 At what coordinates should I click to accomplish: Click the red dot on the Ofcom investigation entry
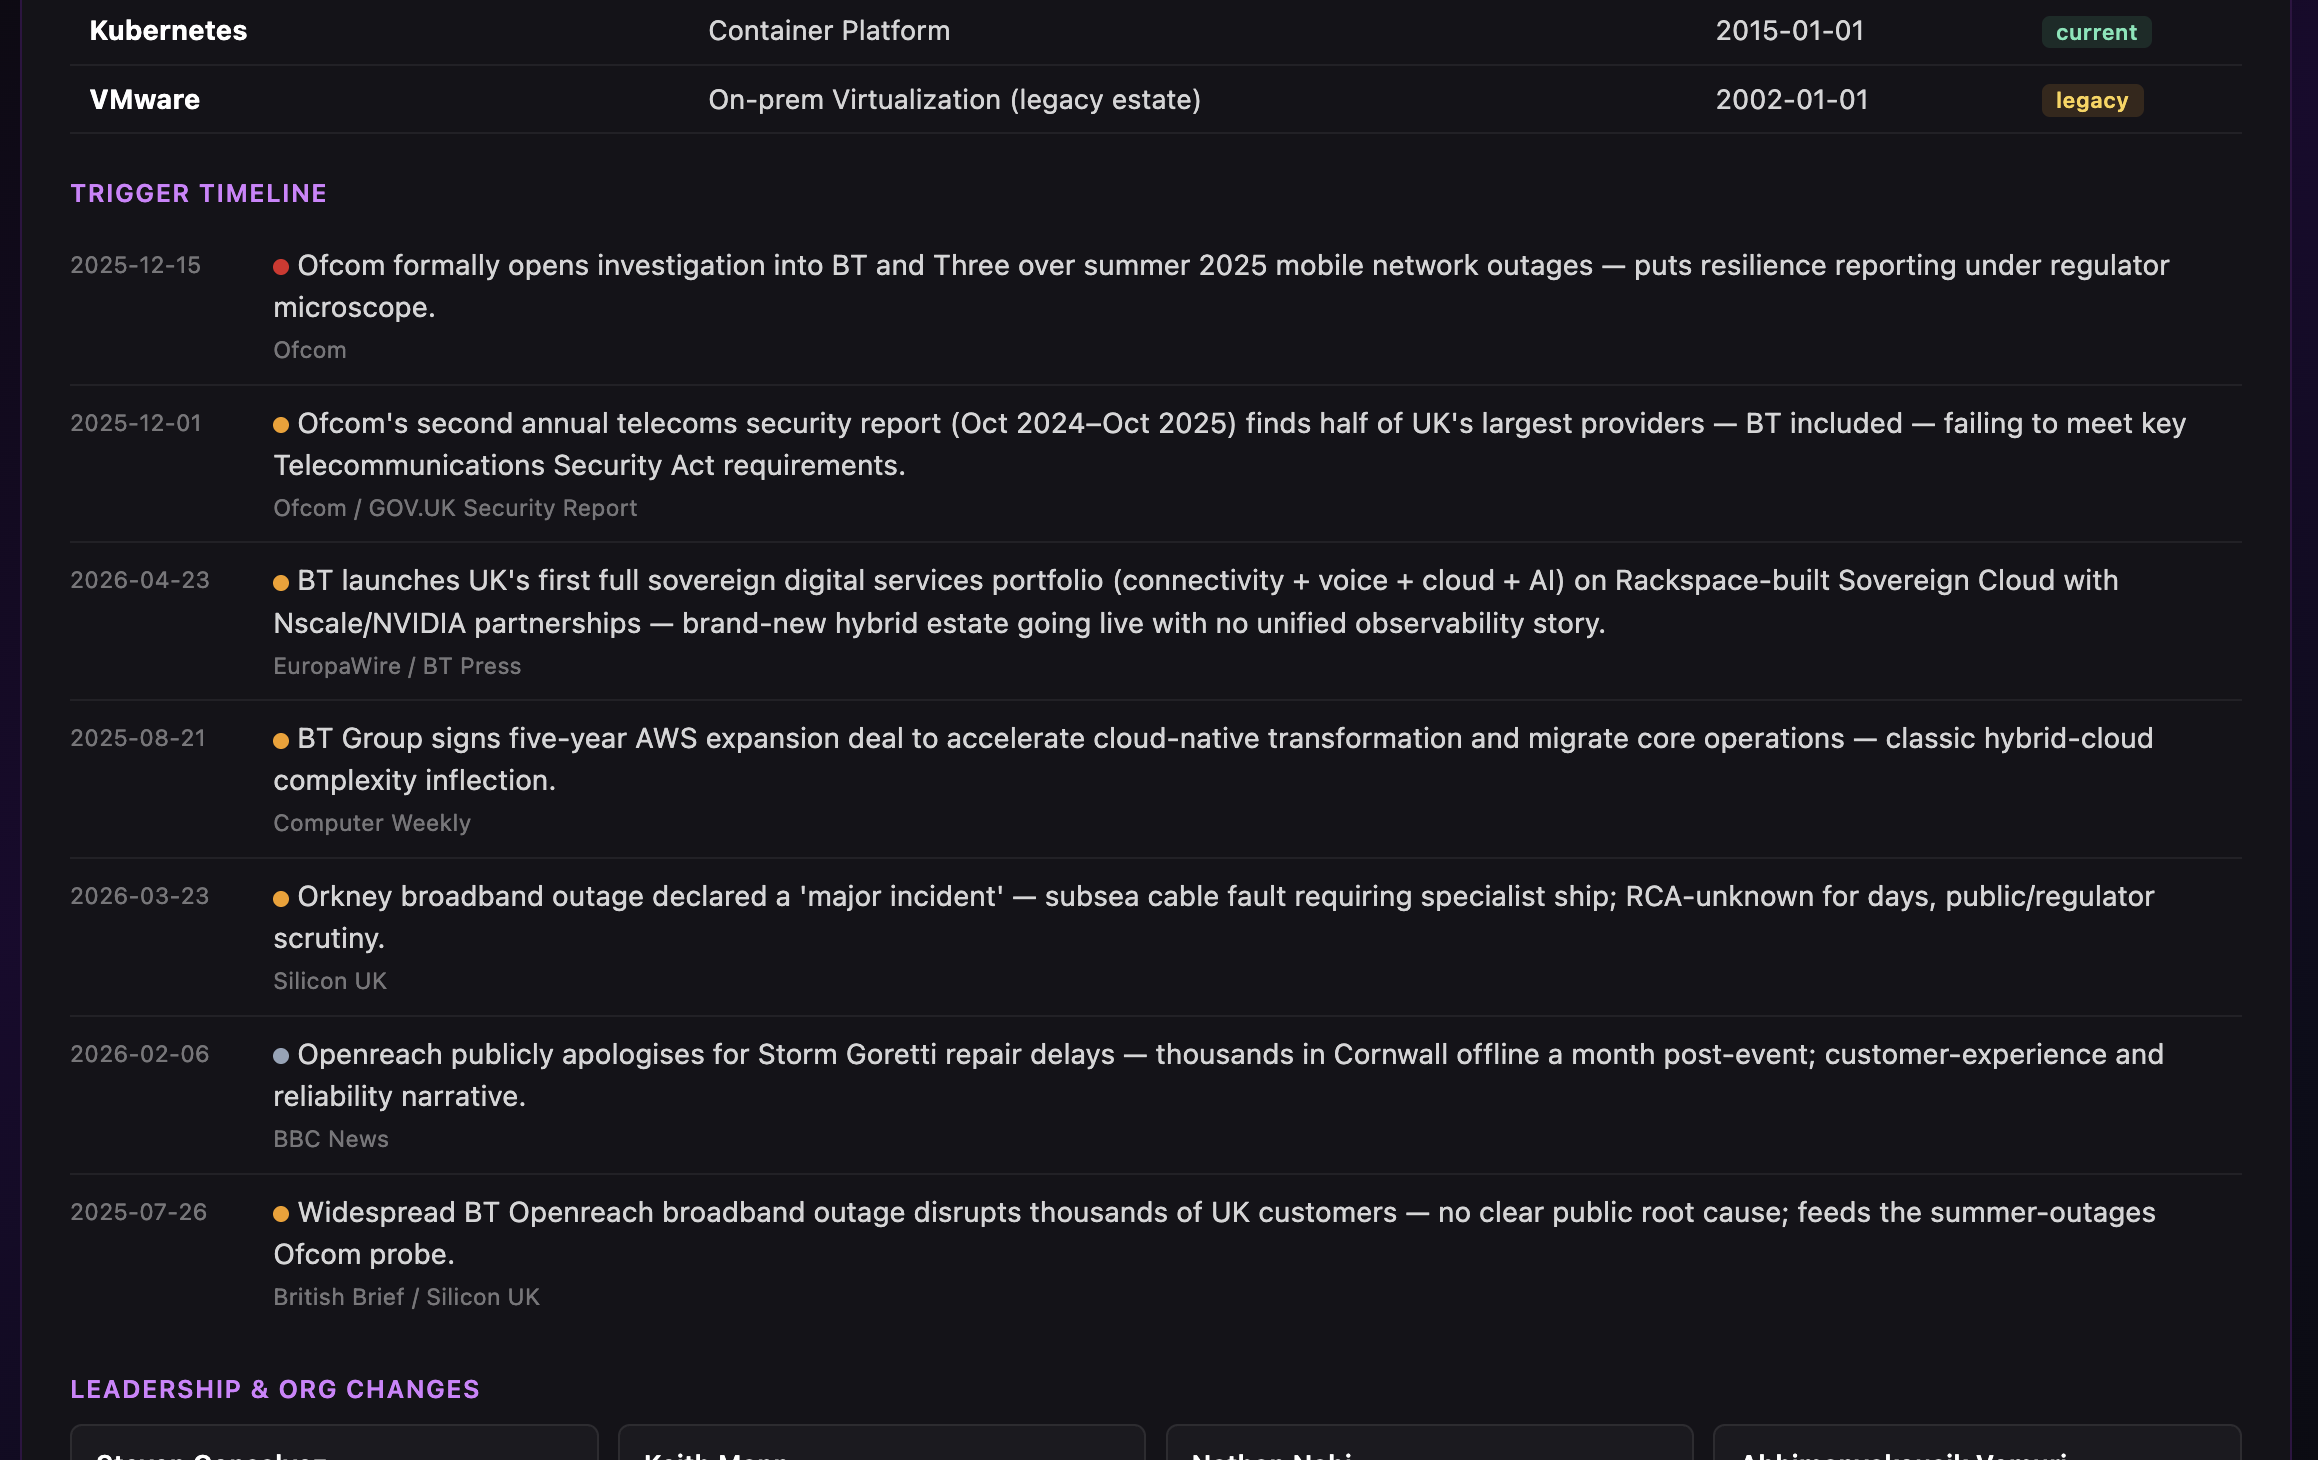(281, 266)
